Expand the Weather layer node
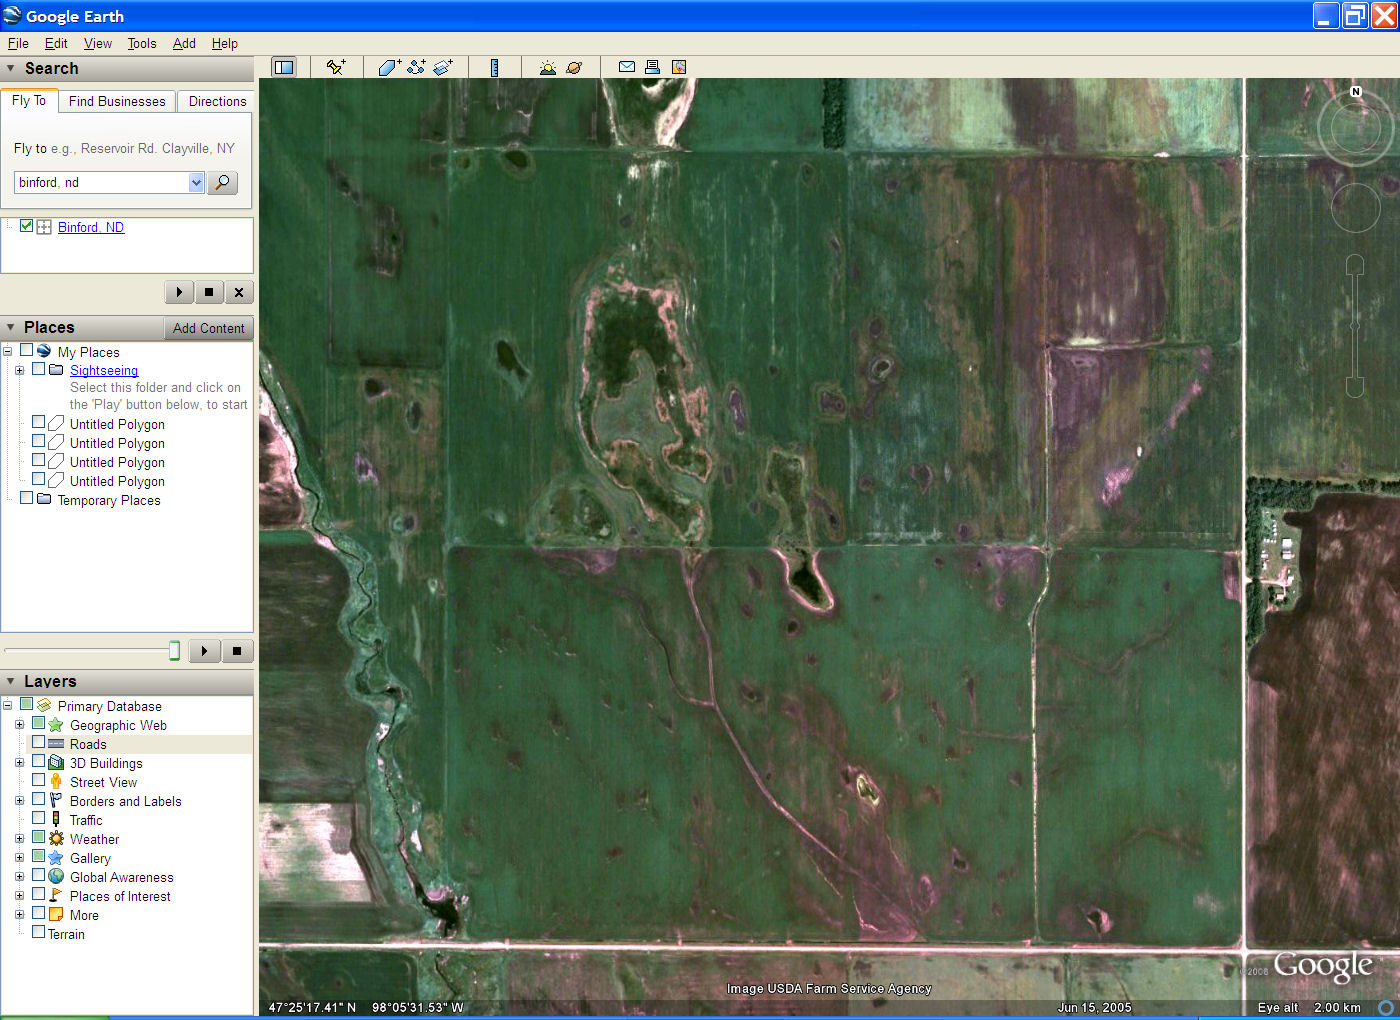This screenshot has width=1400, height=1020. [19, 839]
